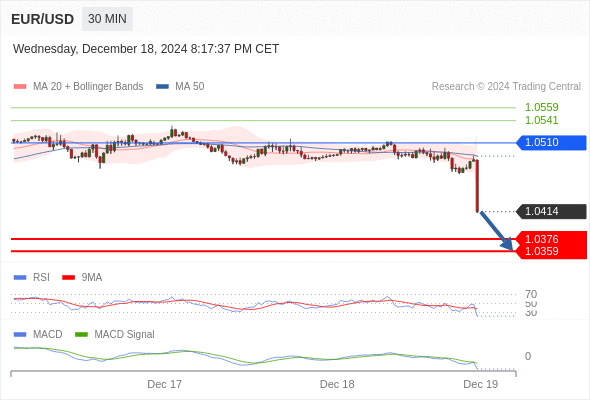Click the large red falling candlestick
This screenshot has height=400, width=590.
(477, 186)
